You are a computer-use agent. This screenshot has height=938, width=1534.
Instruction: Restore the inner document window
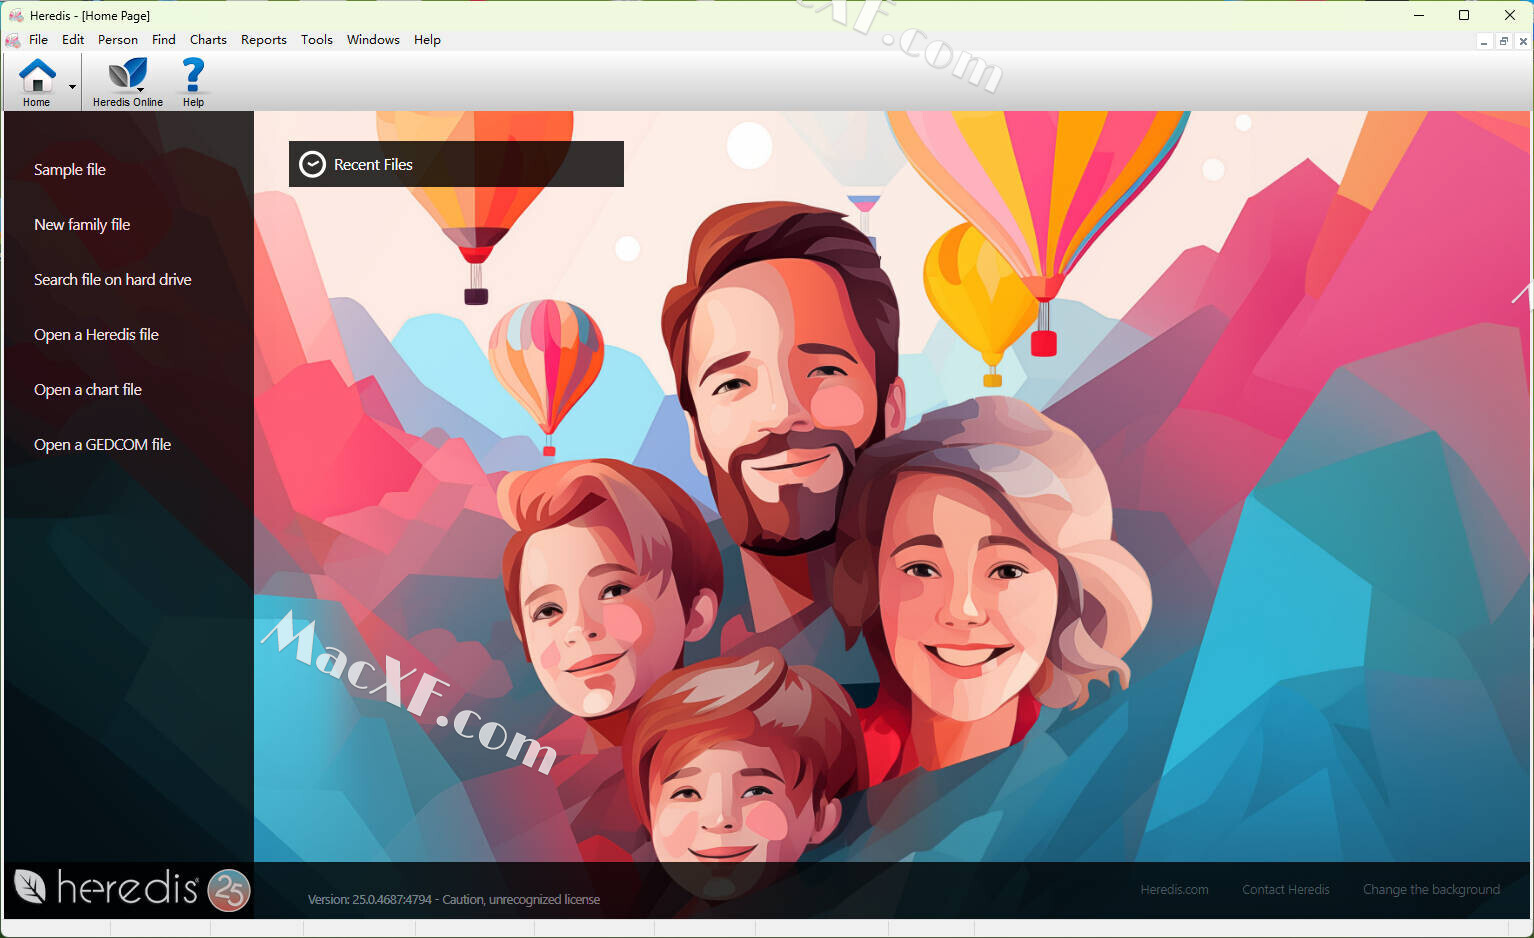point(1503,41)
